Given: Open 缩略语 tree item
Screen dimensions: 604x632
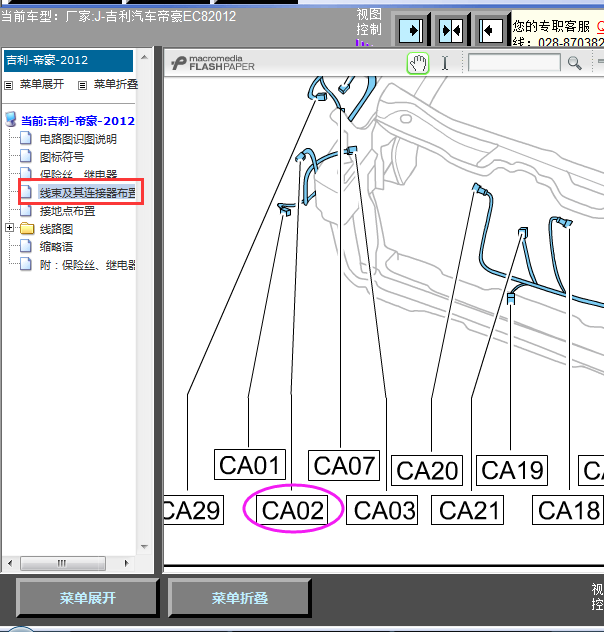Looking at the screenshot, I should pyautogui.click(x=56, y=247).
